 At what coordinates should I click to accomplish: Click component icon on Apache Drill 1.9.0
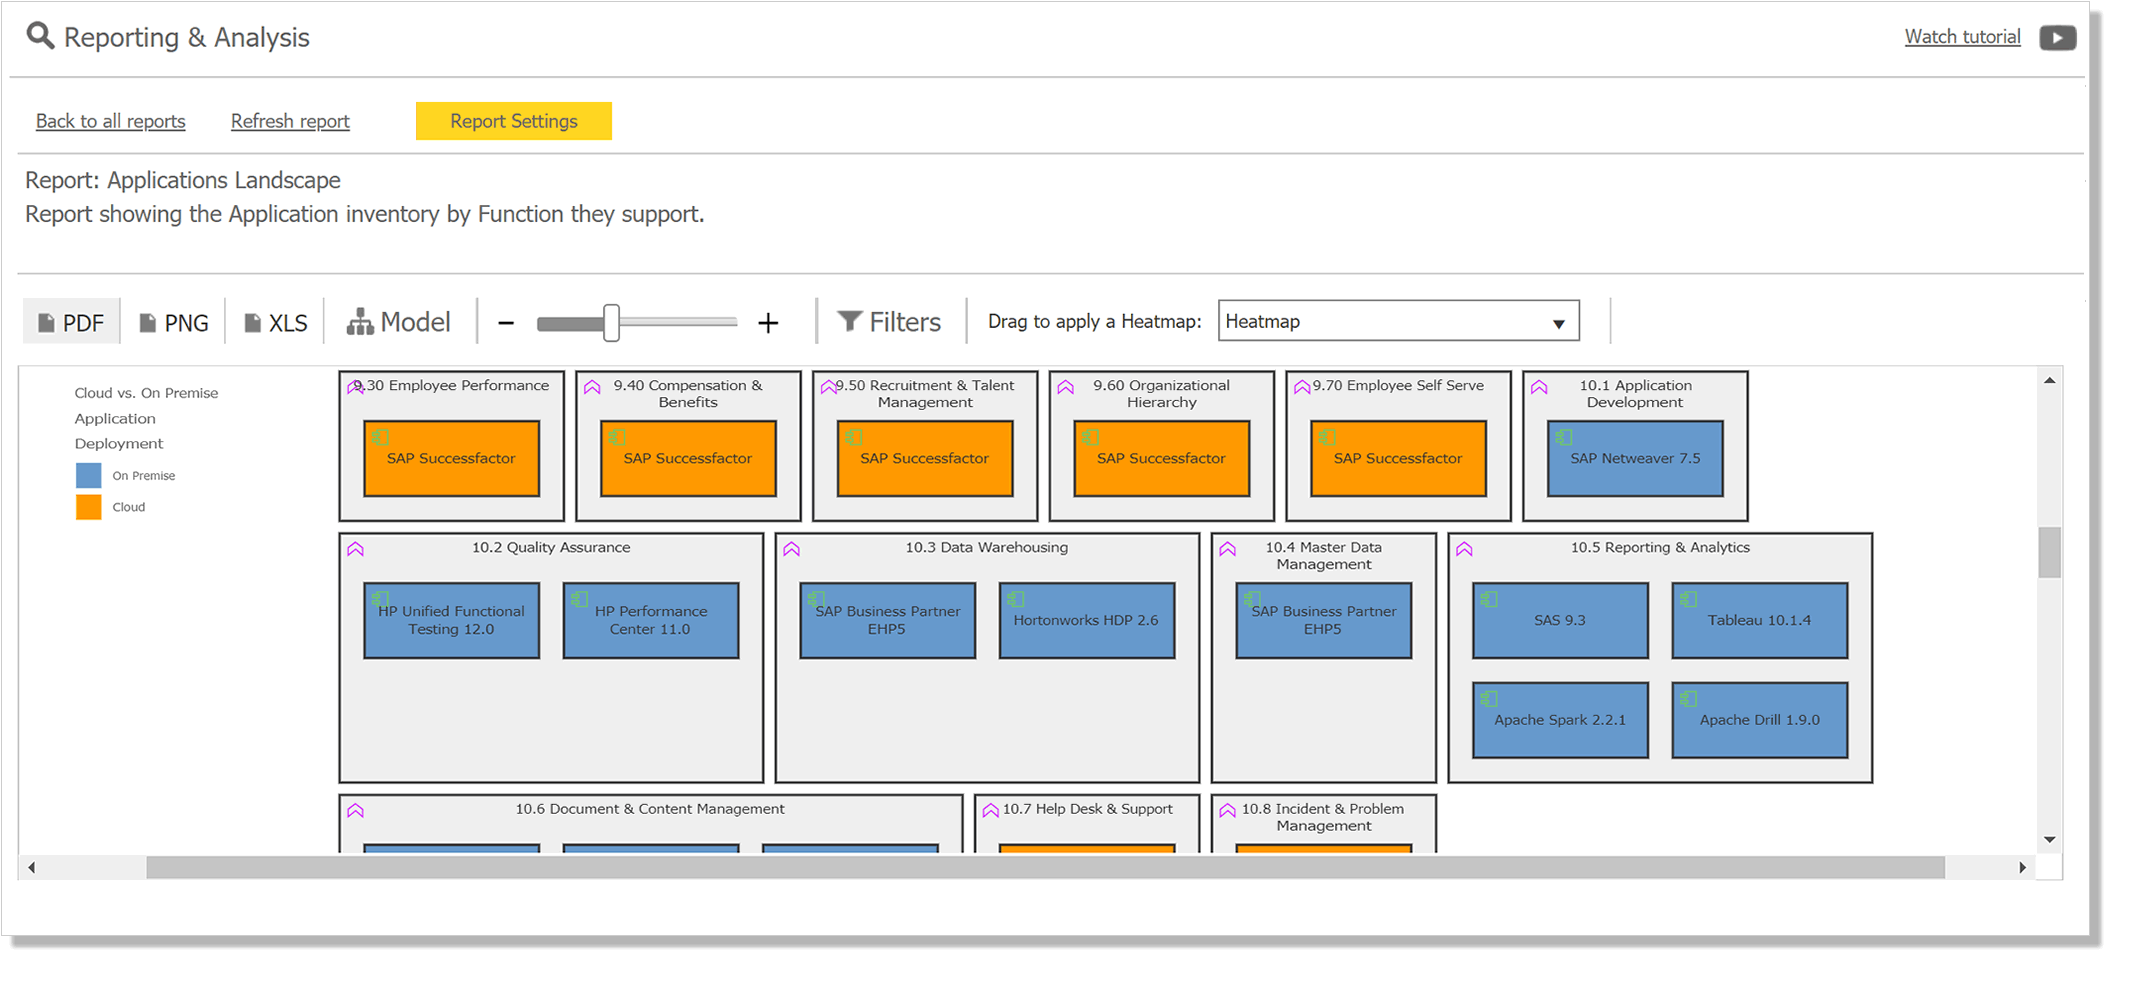tap(1688, 699)
